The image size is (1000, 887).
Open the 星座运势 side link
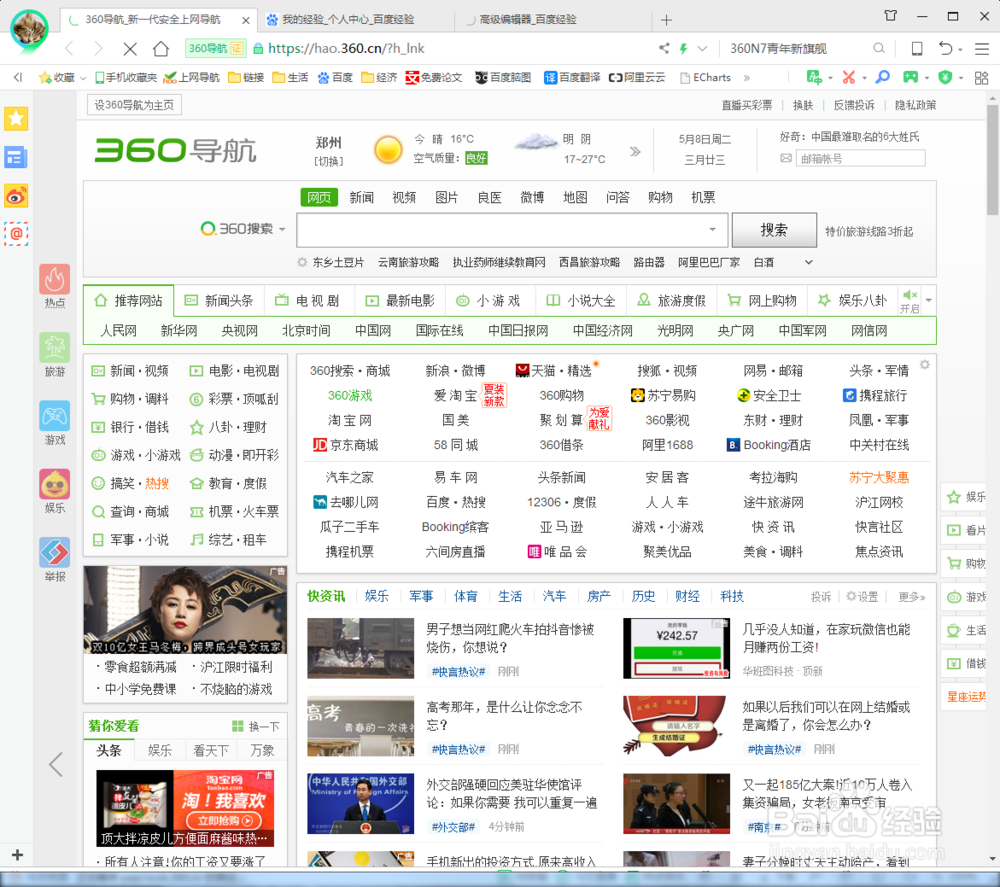coord(966,696)
